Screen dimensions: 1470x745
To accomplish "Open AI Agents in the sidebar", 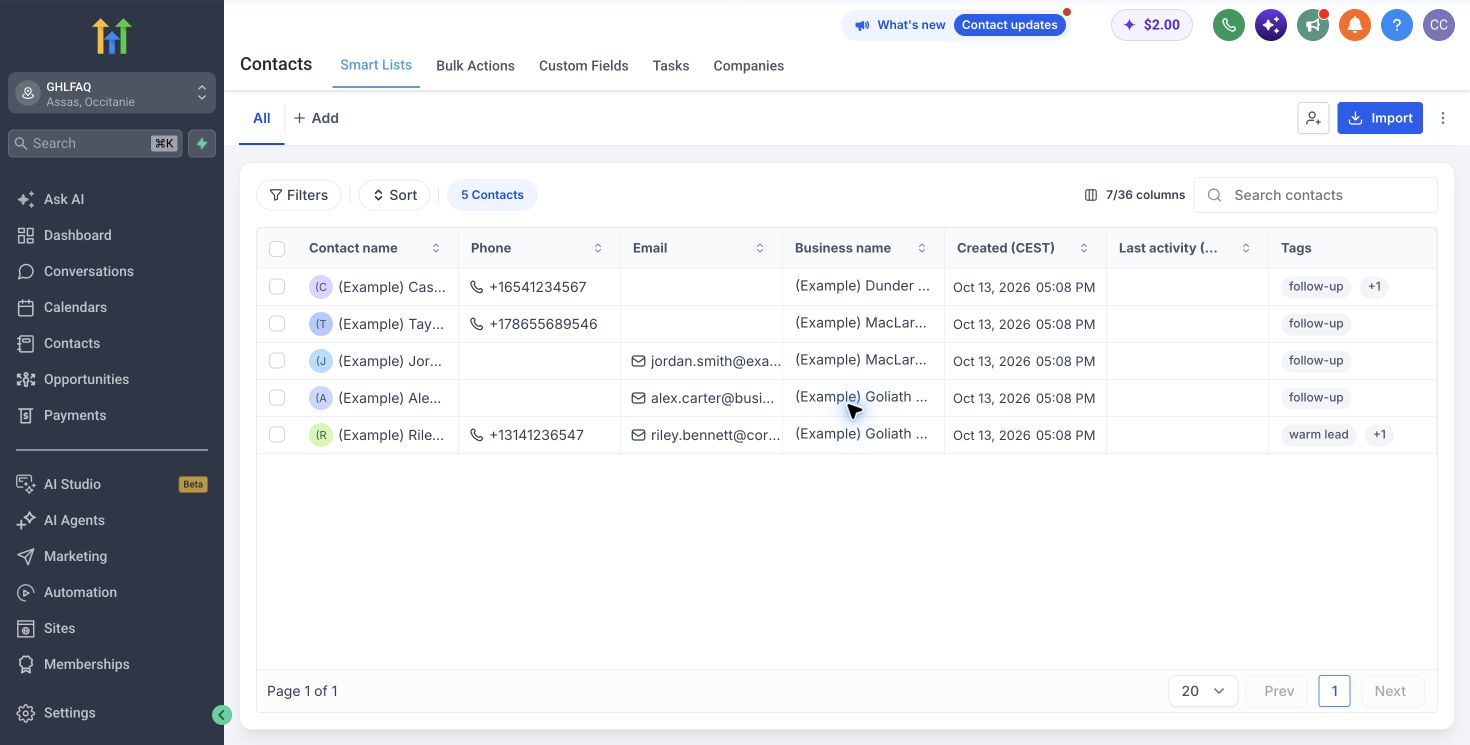I will [74, 520].
